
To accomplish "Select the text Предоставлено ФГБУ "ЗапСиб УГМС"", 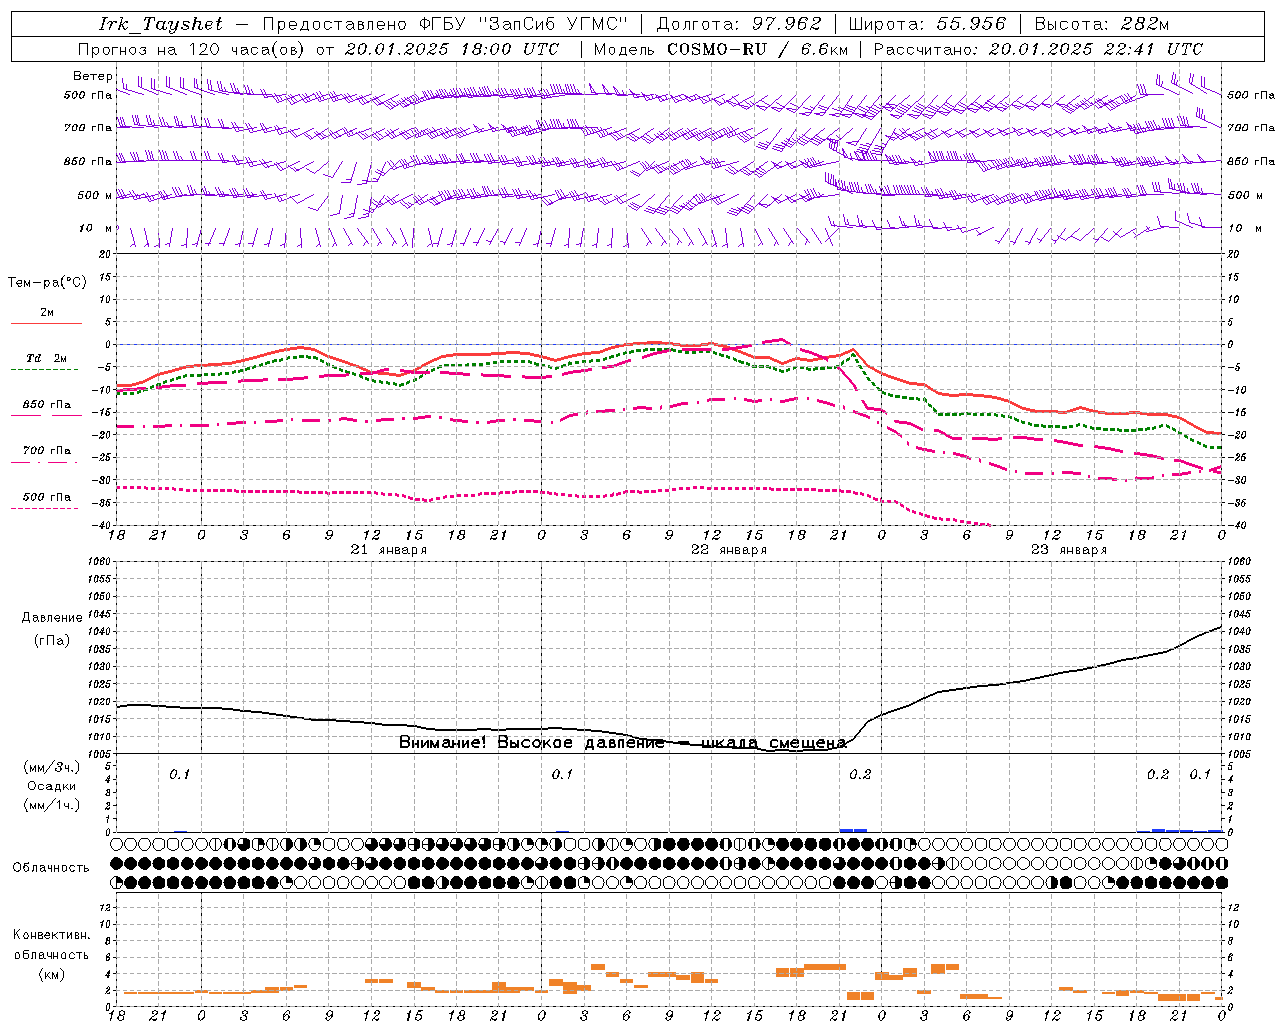I will tap(444, 24).
